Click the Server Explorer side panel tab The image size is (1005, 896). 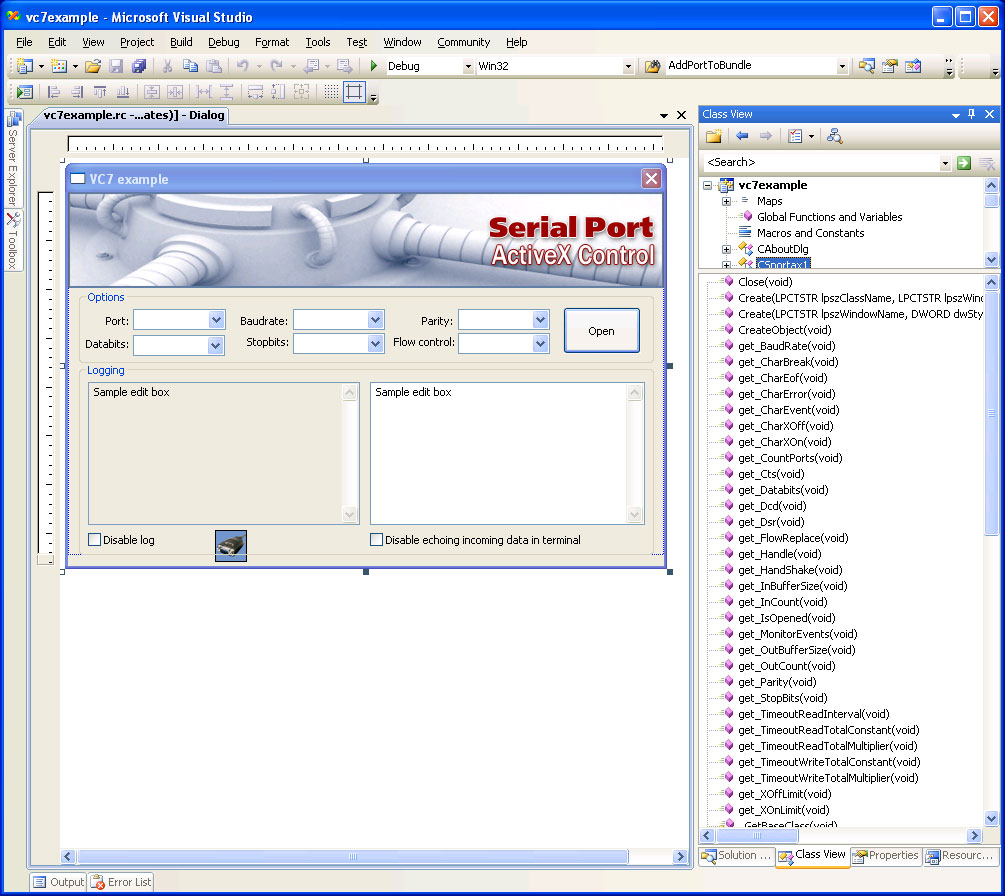pyautogui.click(x=13, y=159)
